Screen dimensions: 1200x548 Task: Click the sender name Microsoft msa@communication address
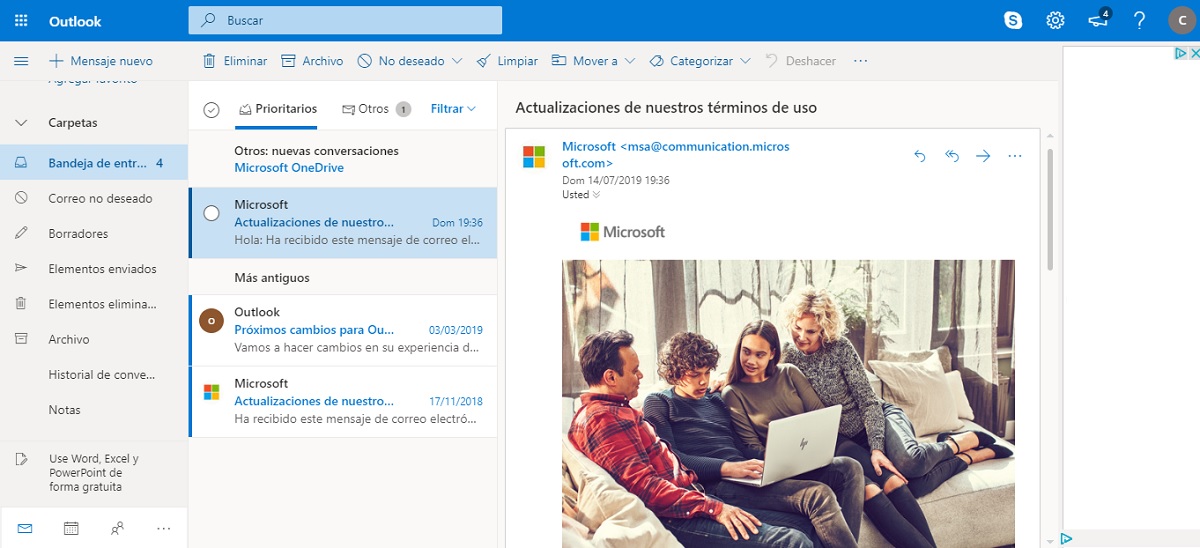click(x=676, y=154)
